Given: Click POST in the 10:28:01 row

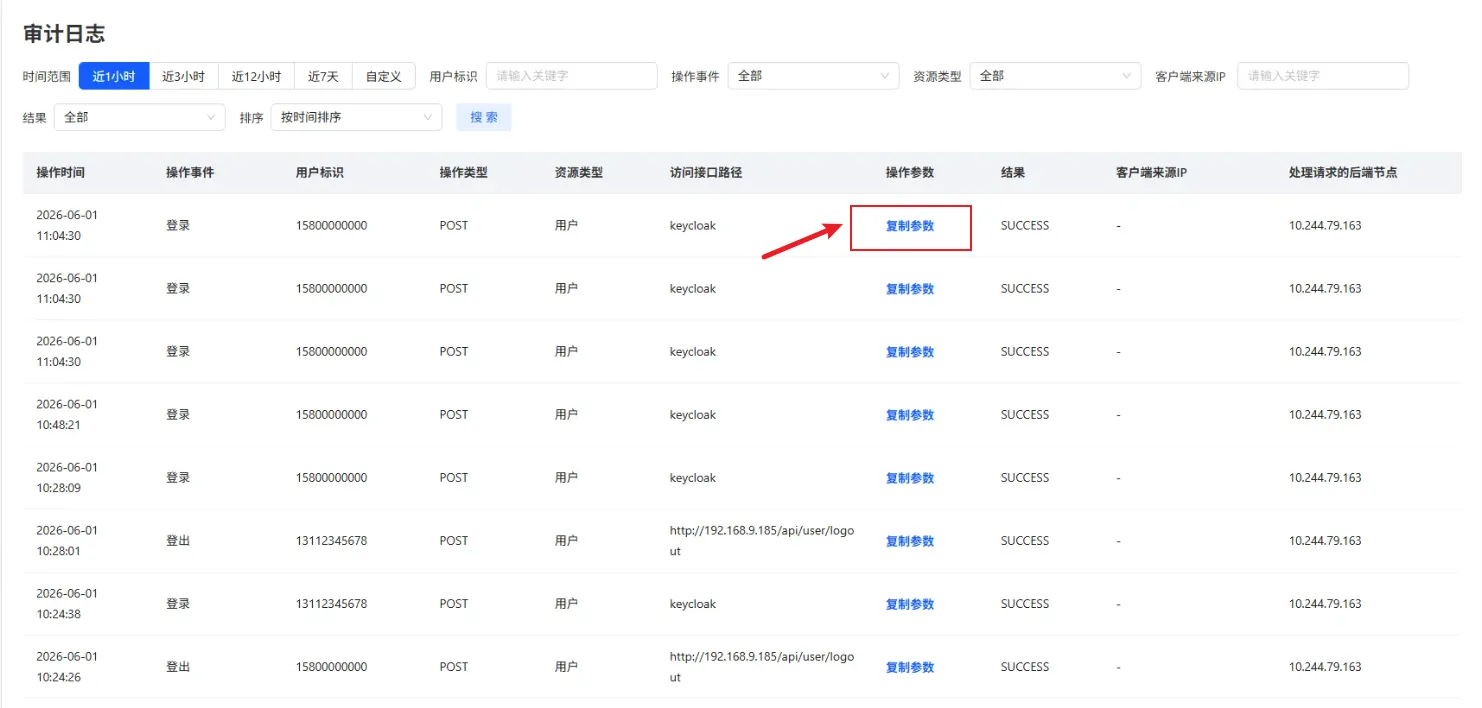Looking at the screenshot, I should coord(454,541).
